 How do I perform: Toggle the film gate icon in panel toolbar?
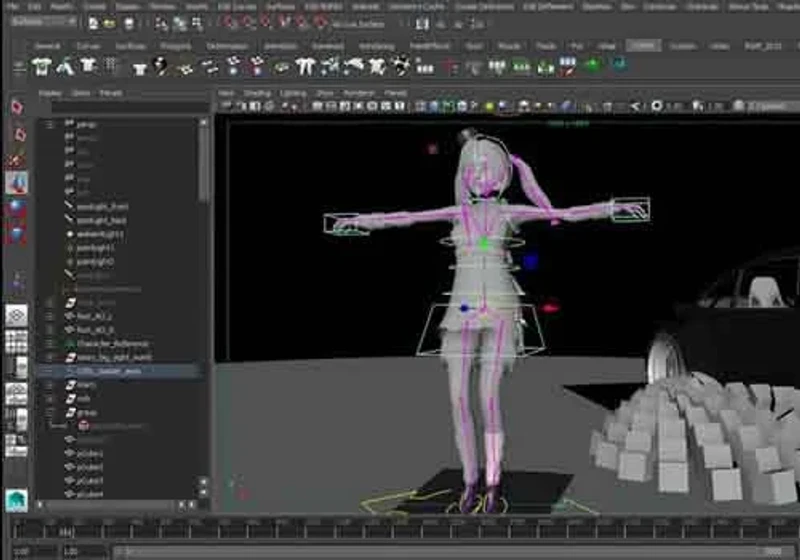tap(331, 106)
